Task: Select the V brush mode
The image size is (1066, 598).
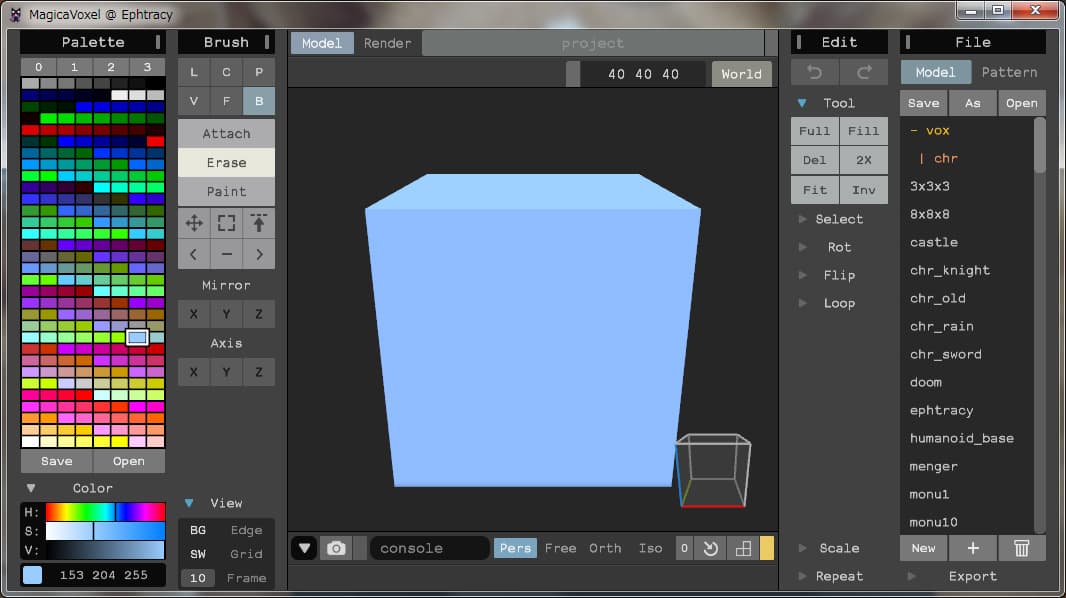Action: pos(194,101)
